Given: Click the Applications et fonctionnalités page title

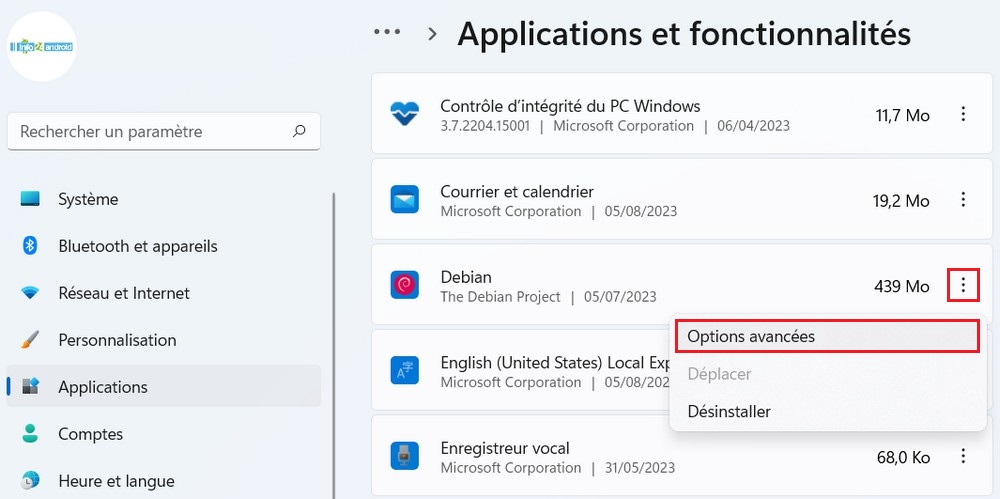Looking at the screenshot, I should click(684, 34).
